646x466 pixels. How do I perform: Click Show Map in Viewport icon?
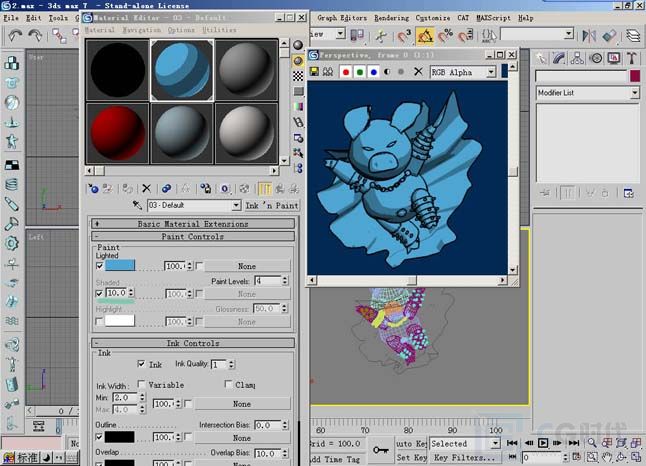click(244, 189)
